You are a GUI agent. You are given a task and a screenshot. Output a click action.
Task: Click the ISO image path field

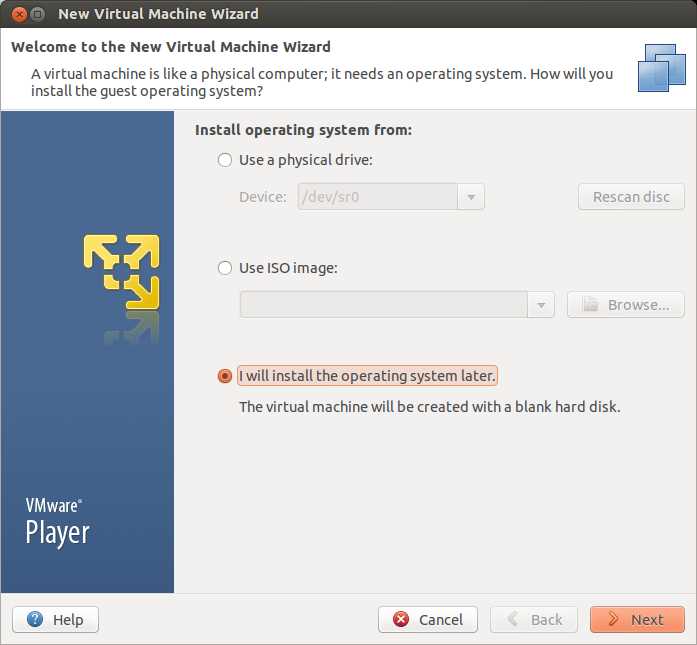384,305
